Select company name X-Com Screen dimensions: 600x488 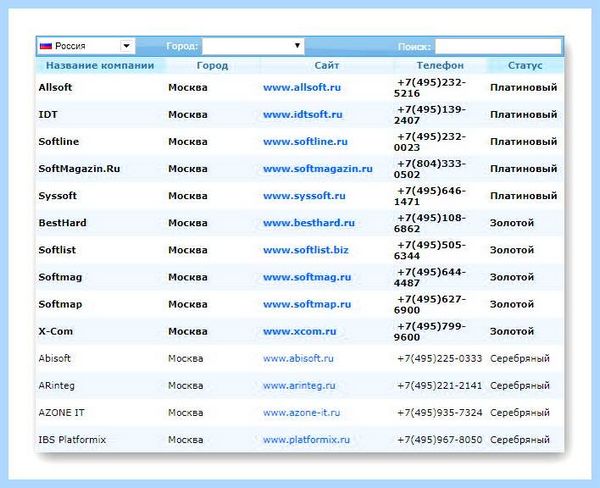pyautogui.click(x=55, y=331)
